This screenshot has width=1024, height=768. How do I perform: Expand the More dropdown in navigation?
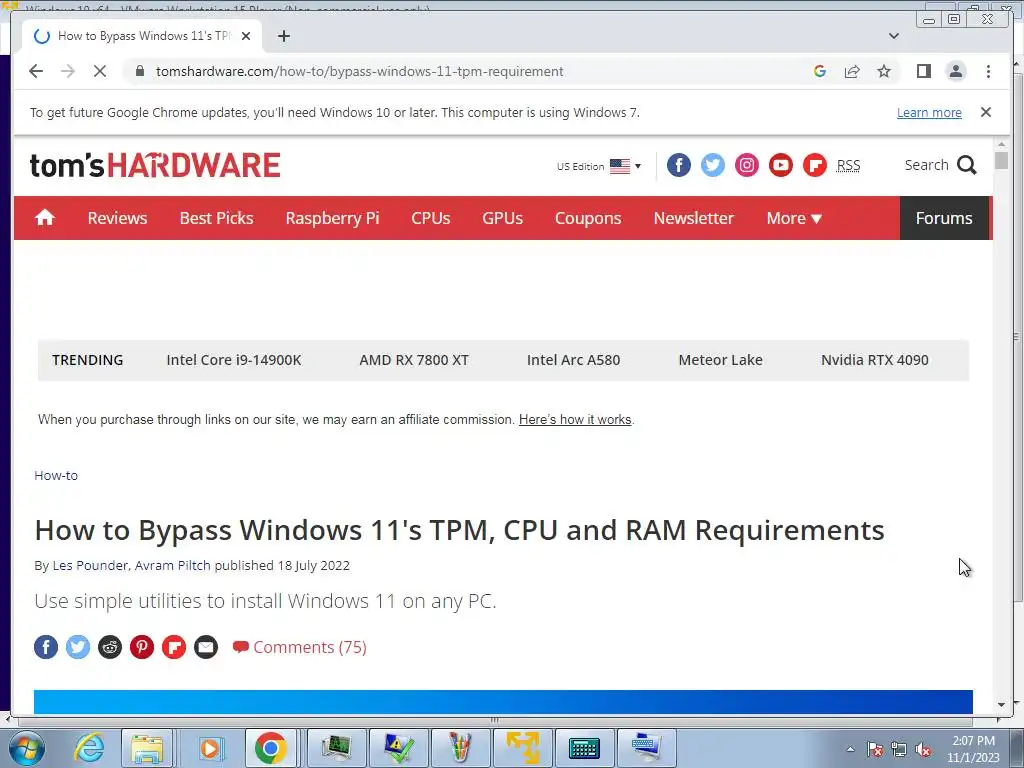(x=793, y=218)
